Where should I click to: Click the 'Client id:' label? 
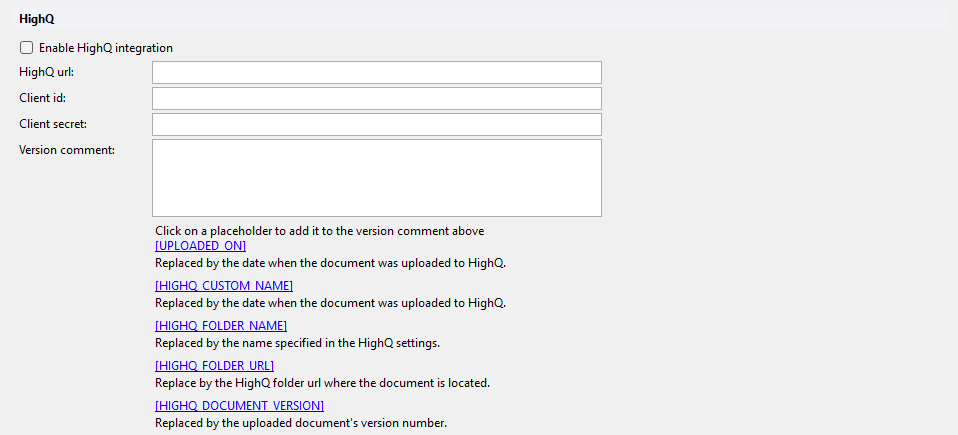point(42,98)
